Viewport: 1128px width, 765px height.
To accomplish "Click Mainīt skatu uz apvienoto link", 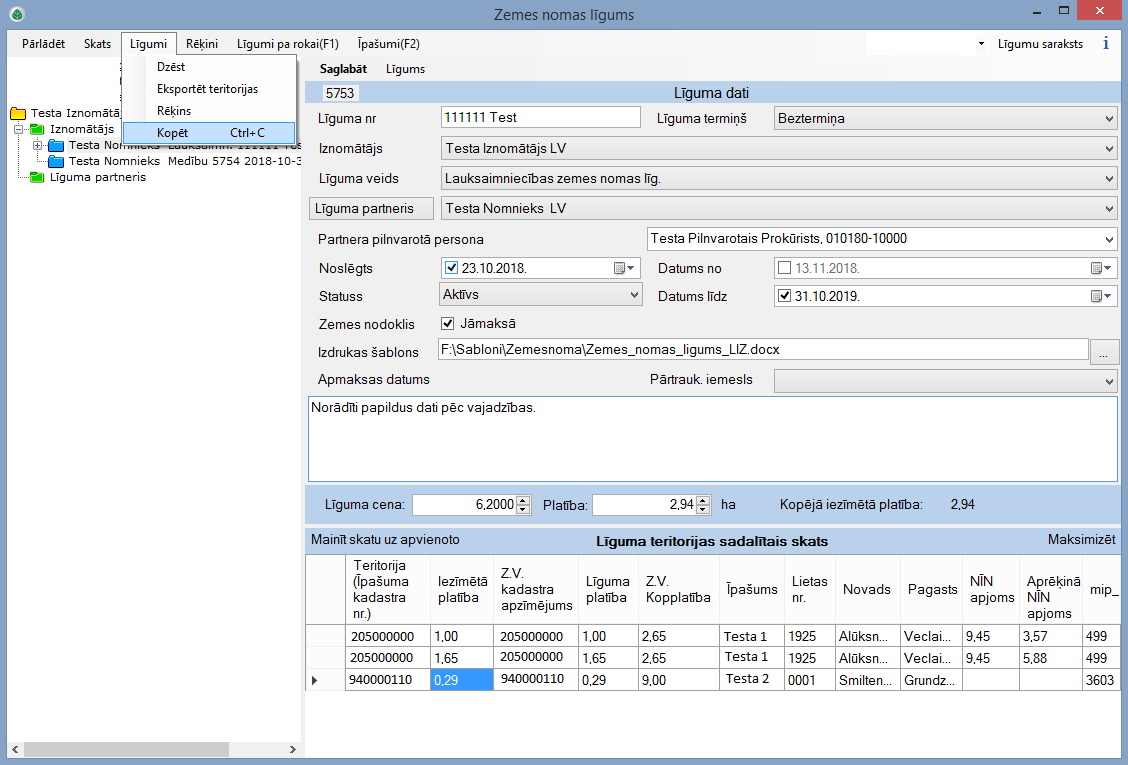I will click(x=385, y=540).
